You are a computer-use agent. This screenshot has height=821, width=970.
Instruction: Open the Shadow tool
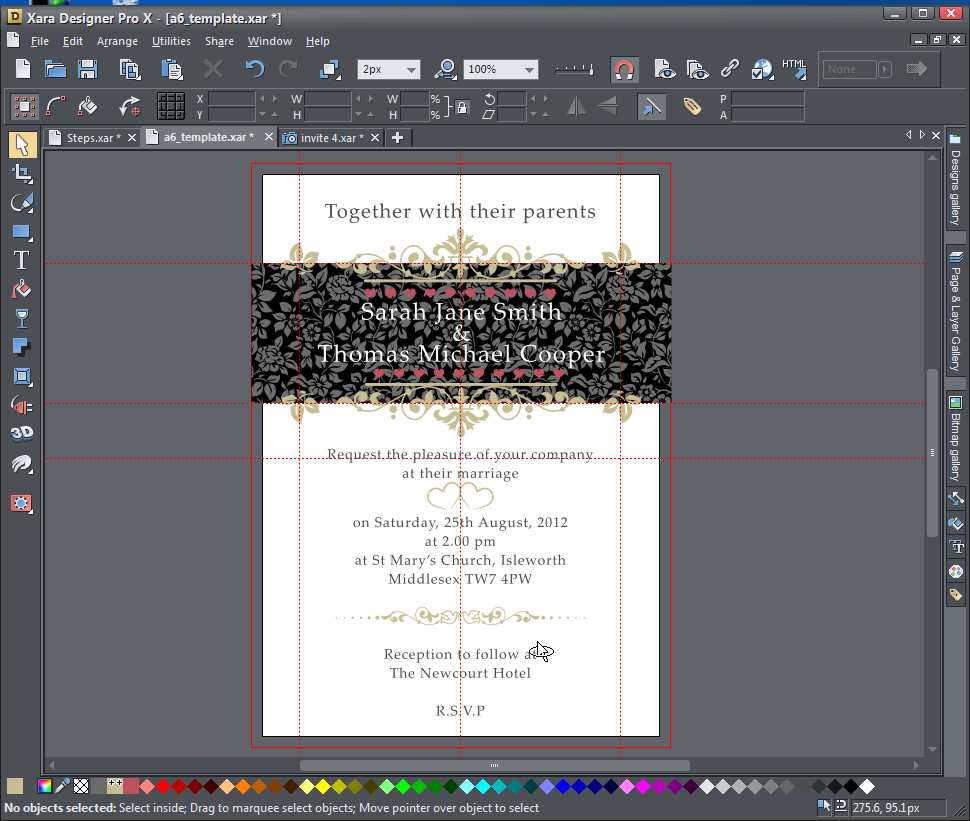[21, 347]
